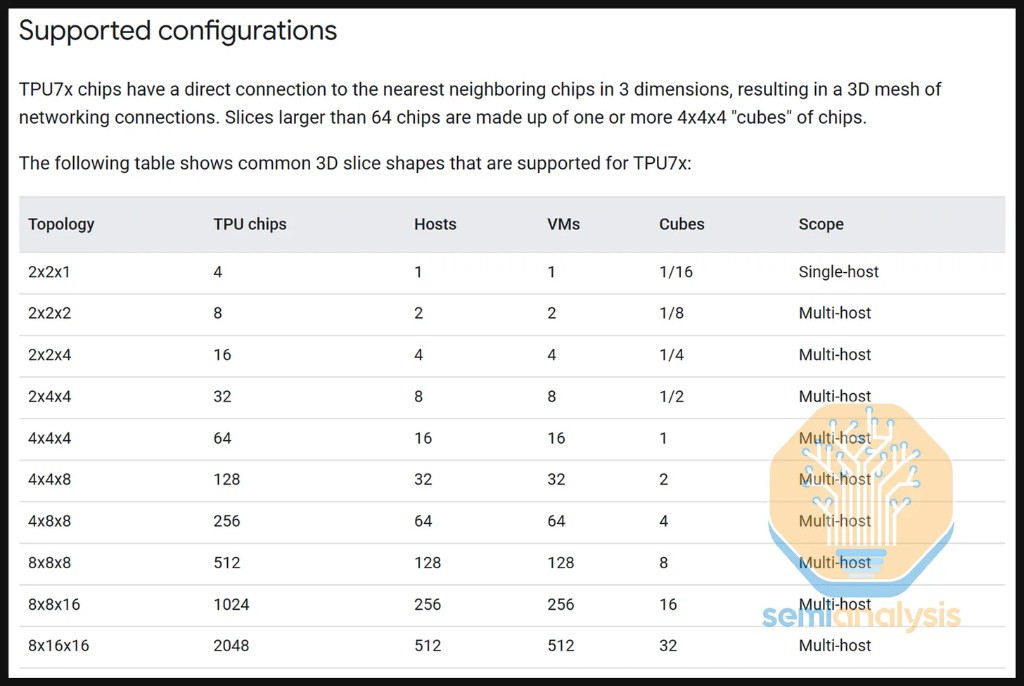Image resolution: width=1024 pixels, height=686 pixels.
Task: Select the 1024 TPU chips value
Action: pos(232,604)
